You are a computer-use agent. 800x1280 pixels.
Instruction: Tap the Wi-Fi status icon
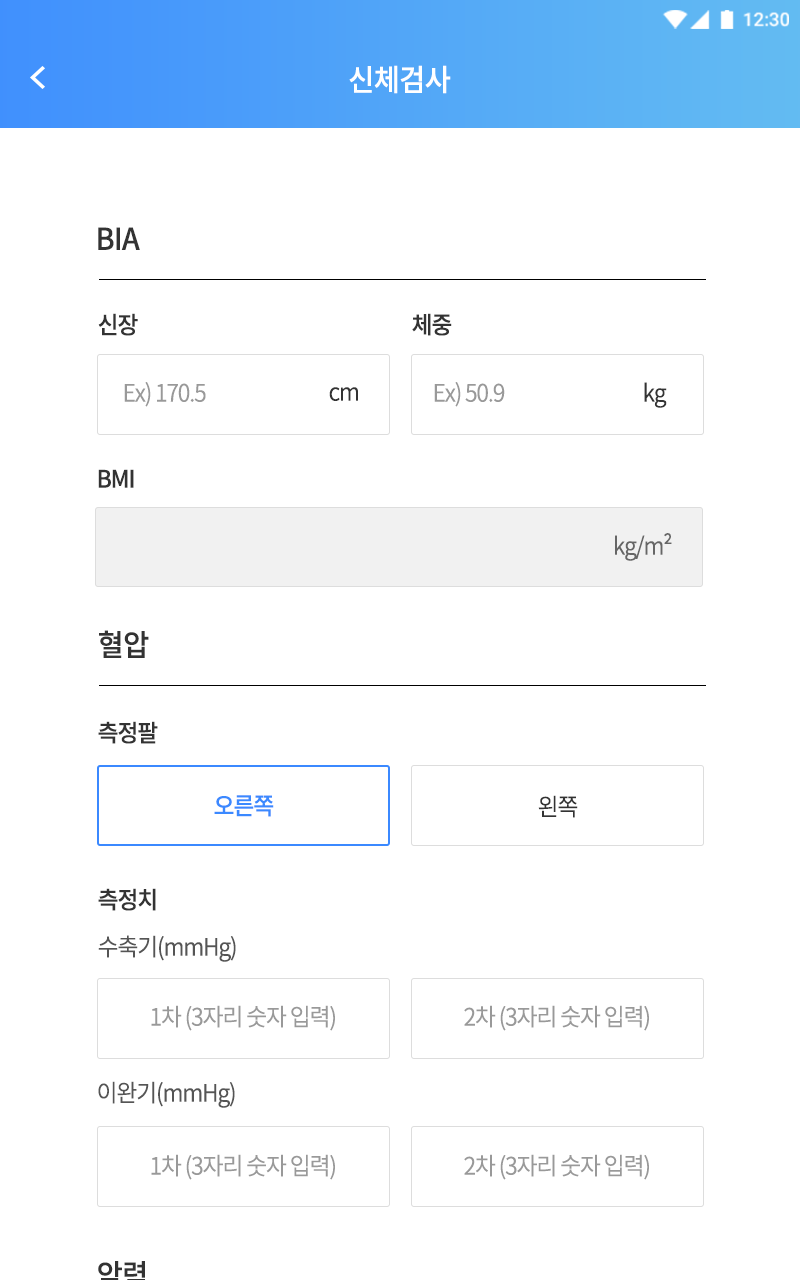click(x=675, y=19)
